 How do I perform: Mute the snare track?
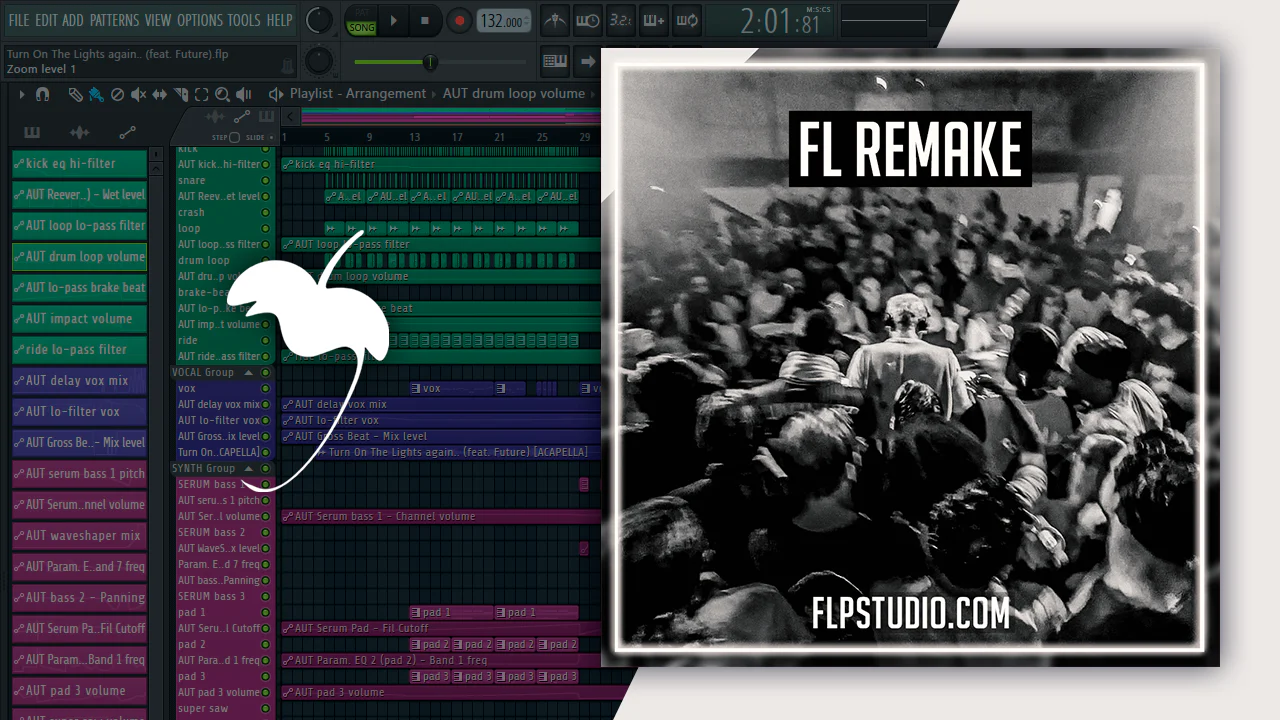[266, 181]
